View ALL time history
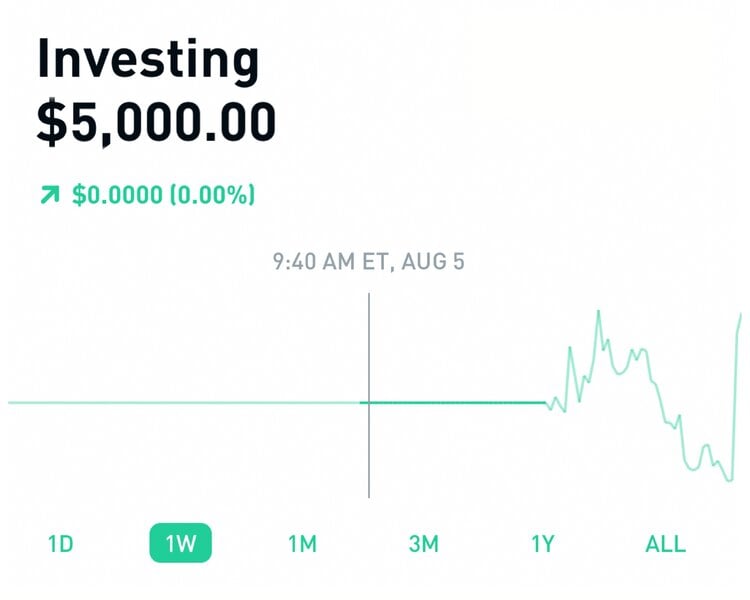The height and width of the screenshot is (600, 750). coord(665,544)
